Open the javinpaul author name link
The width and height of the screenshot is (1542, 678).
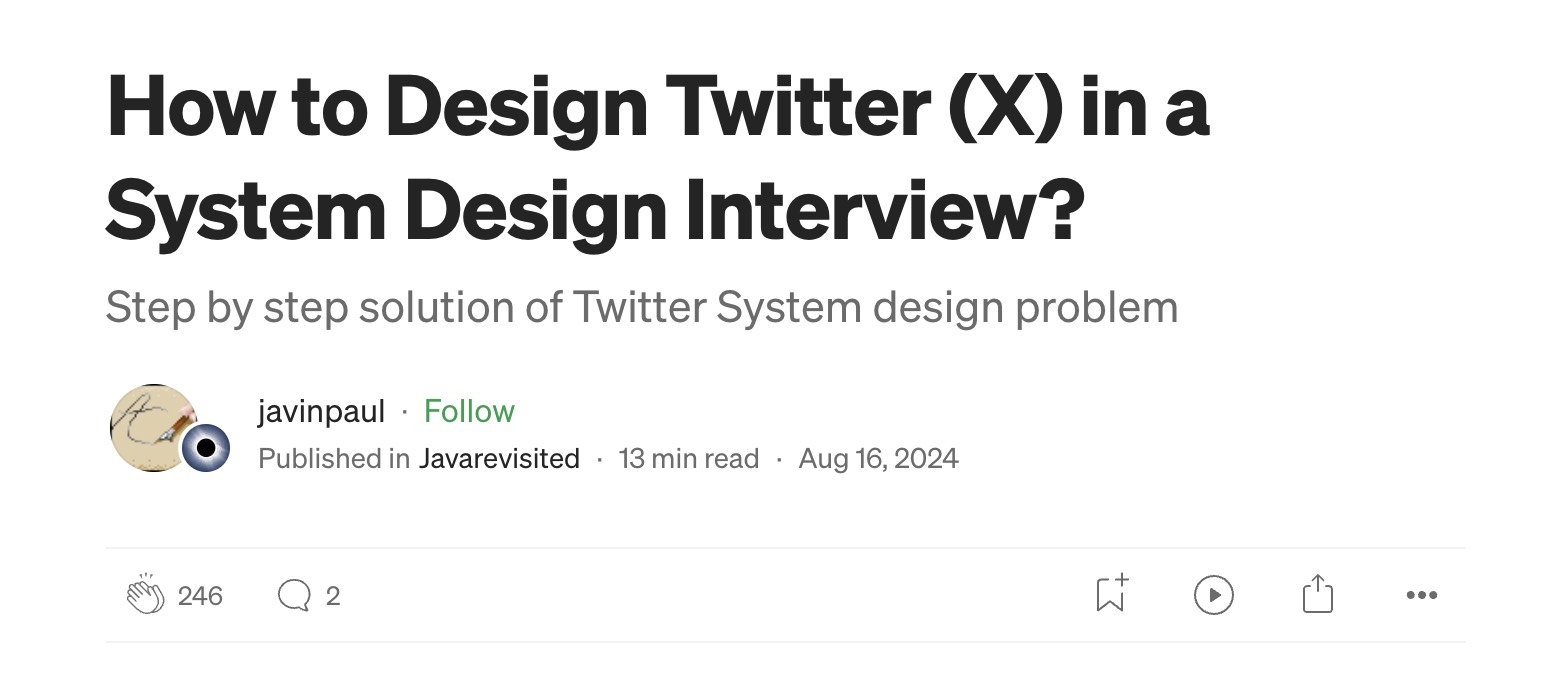[x=321, y=411]
